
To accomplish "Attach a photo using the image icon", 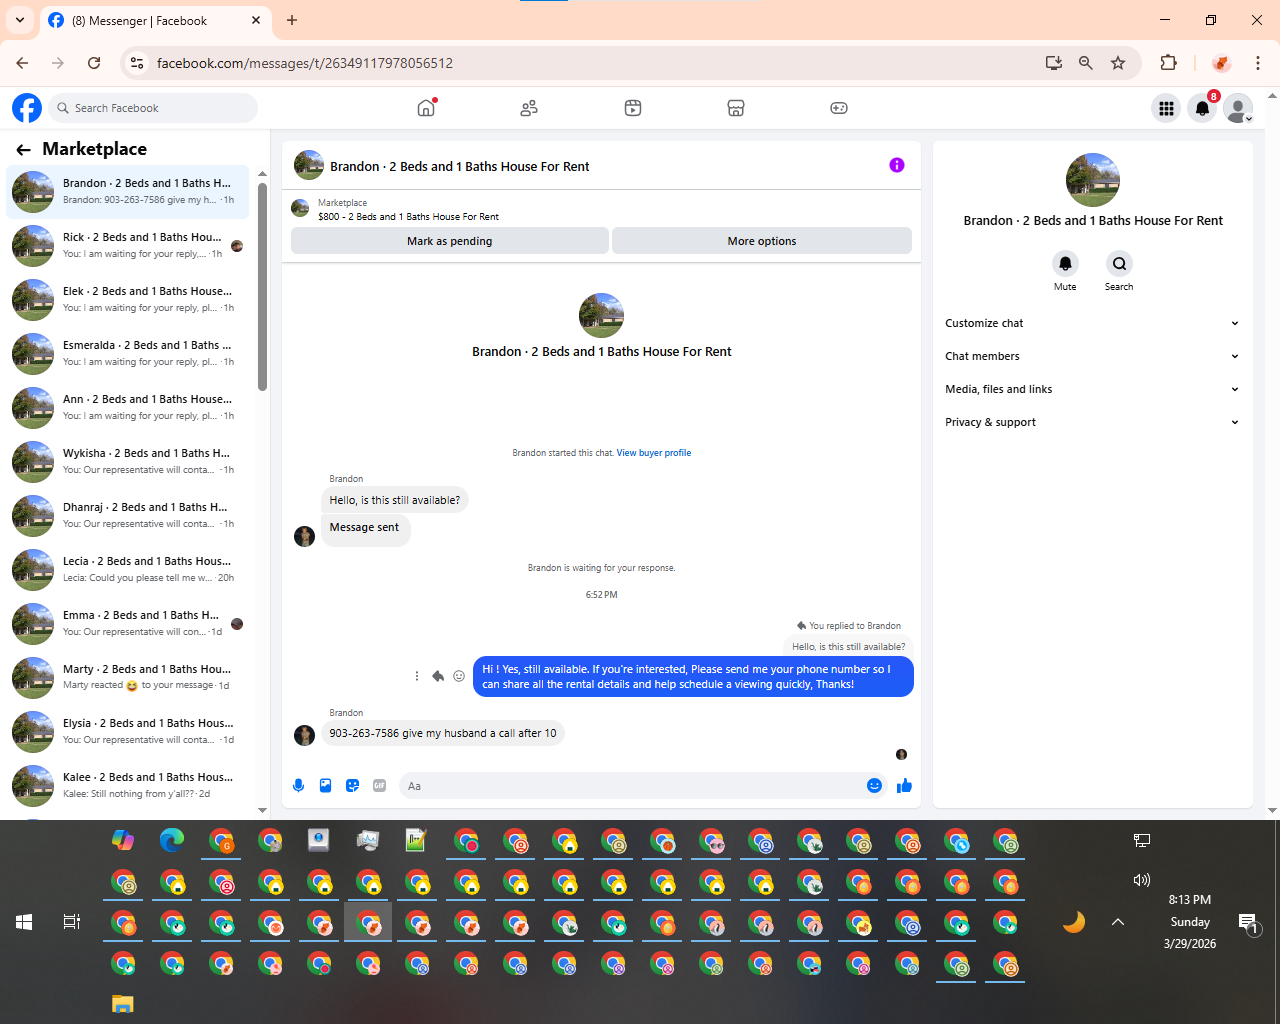I will coord(325,786).
